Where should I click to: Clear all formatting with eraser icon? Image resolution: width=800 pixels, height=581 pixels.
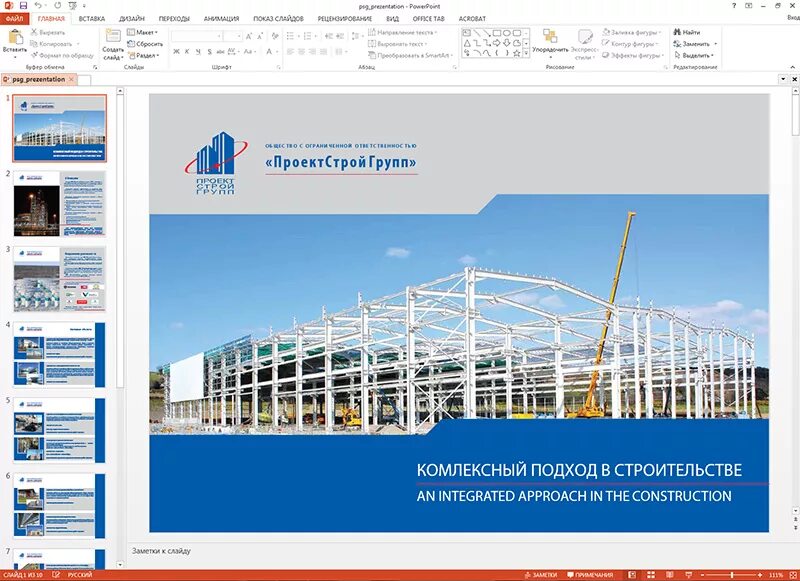[275, 36]
